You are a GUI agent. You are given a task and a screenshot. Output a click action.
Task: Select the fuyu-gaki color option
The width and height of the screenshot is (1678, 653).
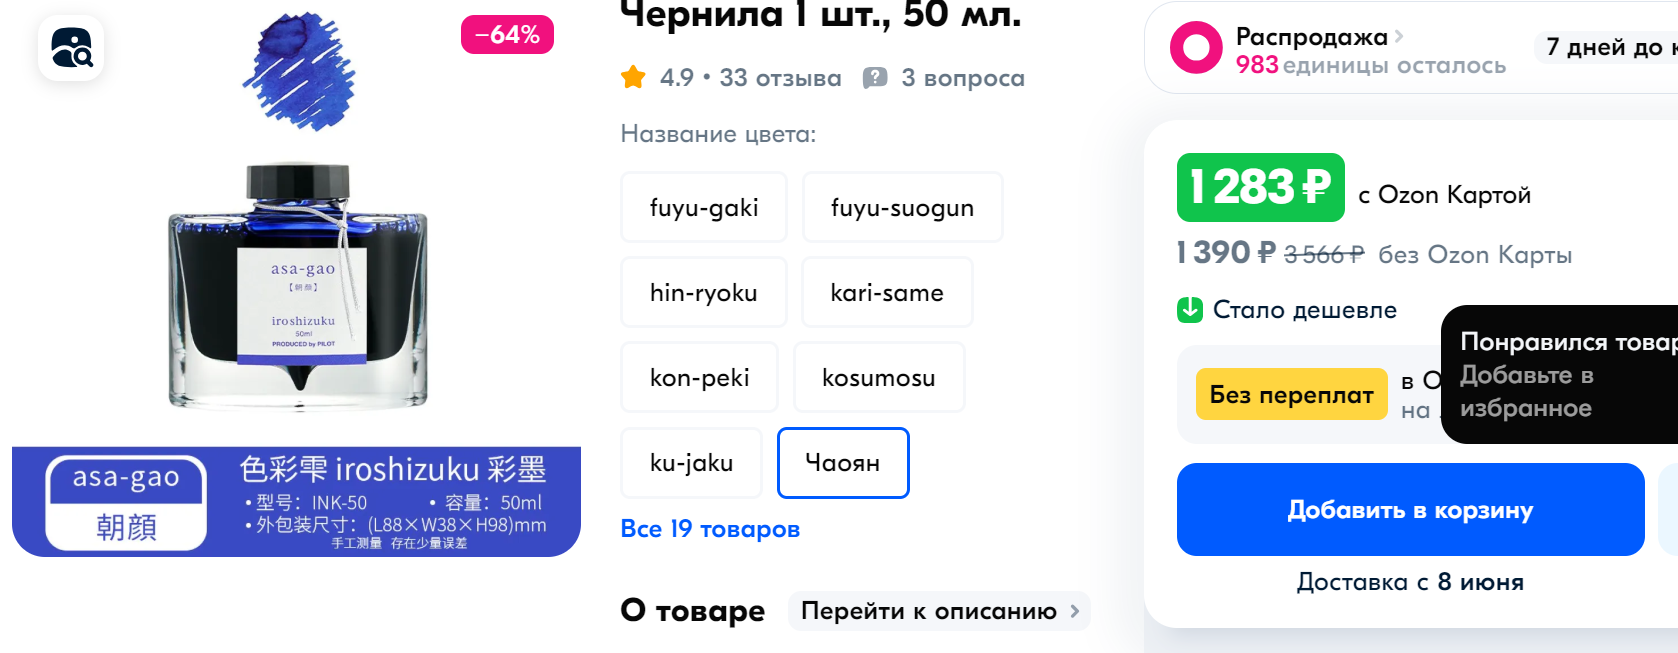point(703,207)
